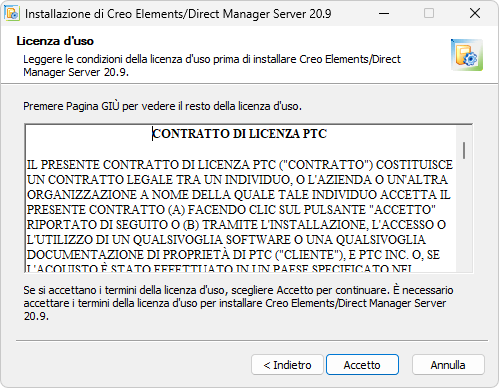Screen dimensions: 499x388
Task: Click the line starting 'DOCUMENTAZIONE DI PROPRIETÀ DI PTC'
Action: click(233, 255)
